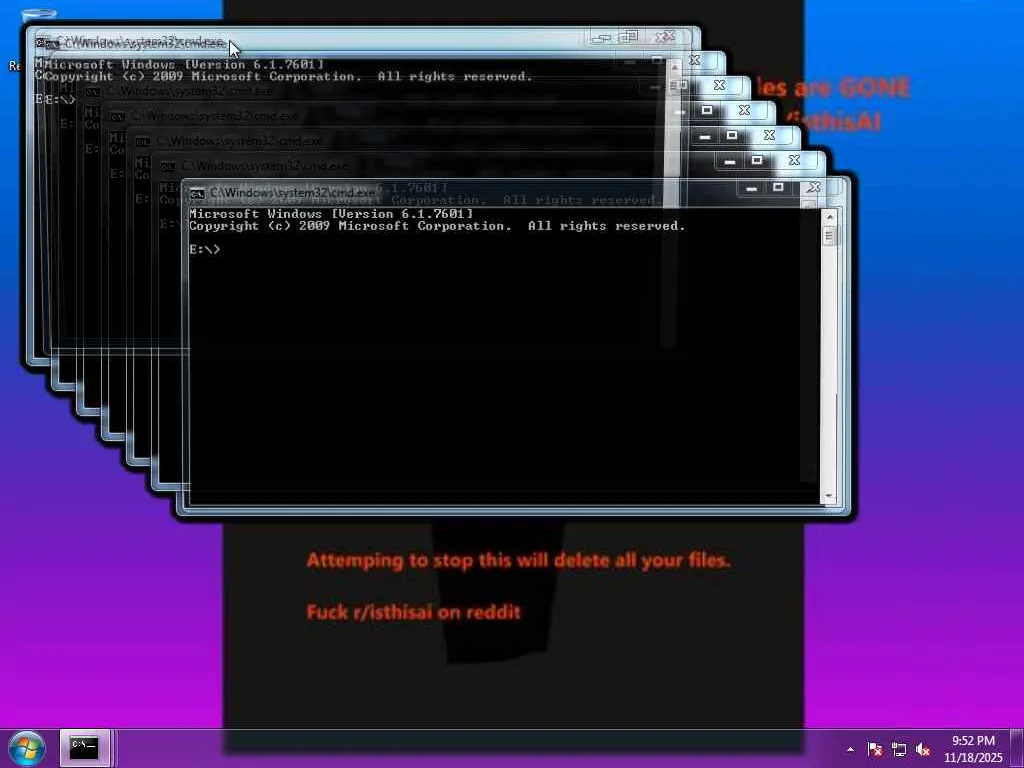Click the front cmd window's scrollbar thumb
Viewport: 1024px width, 768px height.
[830, 236]
